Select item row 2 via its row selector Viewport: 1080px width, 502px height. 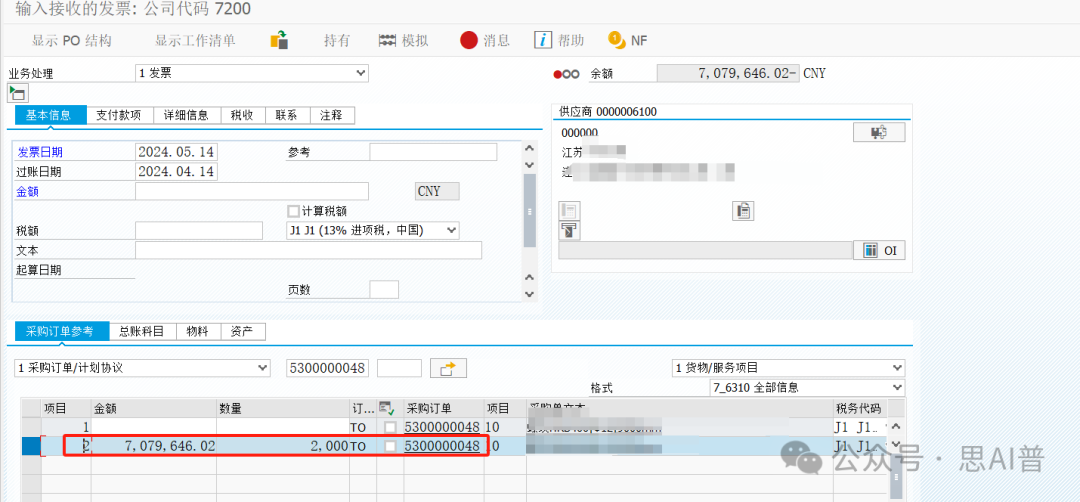pos(30,446)
